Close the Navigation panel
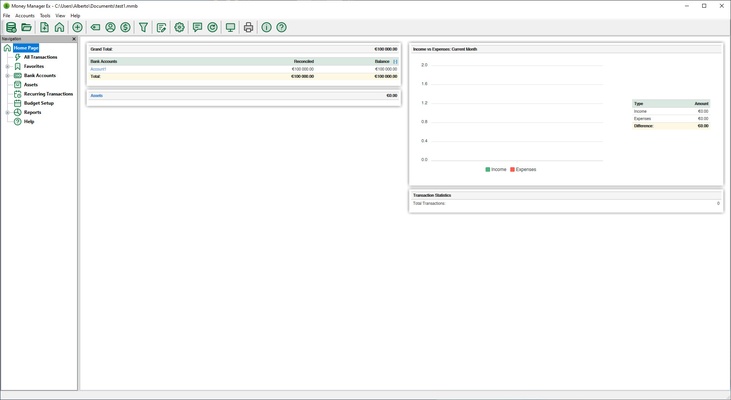The image size is (731, 400). [x=74, y=39]
